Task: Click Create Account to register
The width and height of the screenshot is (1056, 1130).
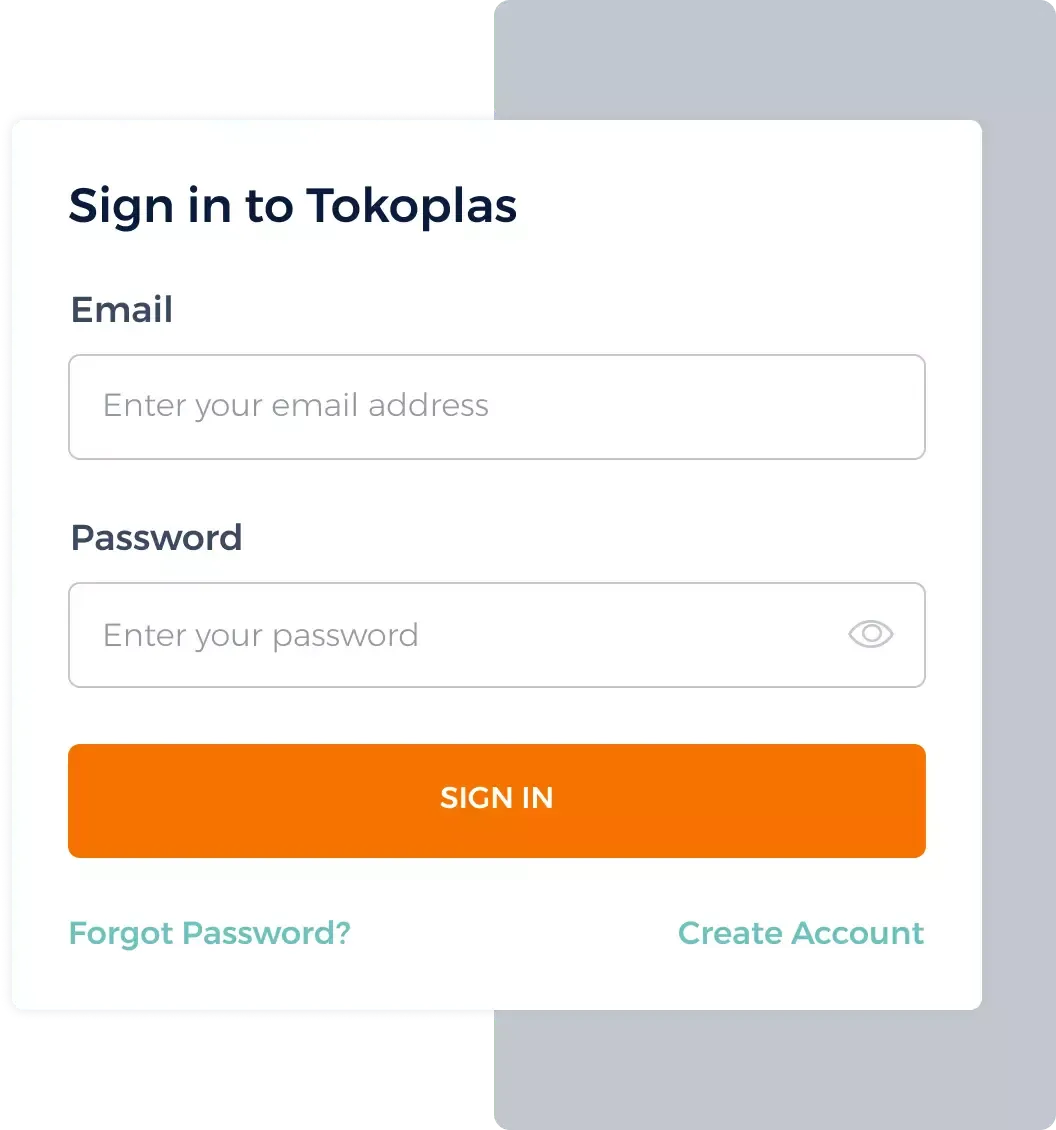Action: 800,932
